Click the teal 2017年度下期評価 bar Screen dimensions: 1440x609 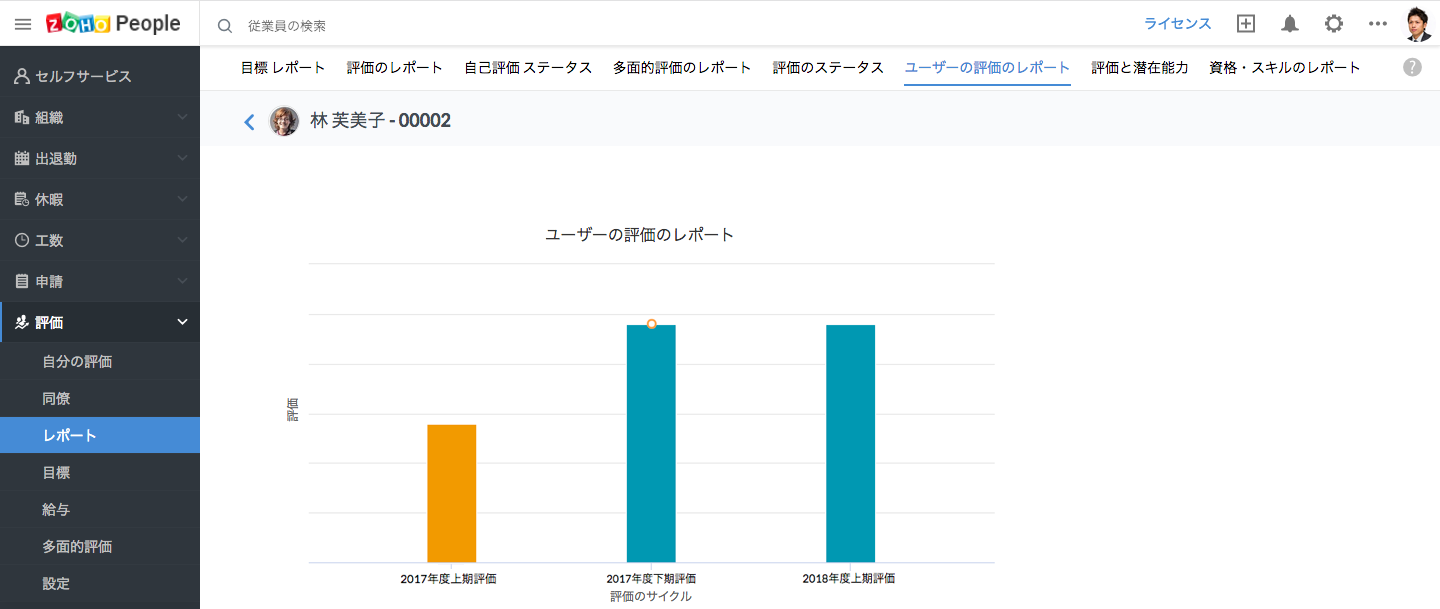[x=651, y=443]
